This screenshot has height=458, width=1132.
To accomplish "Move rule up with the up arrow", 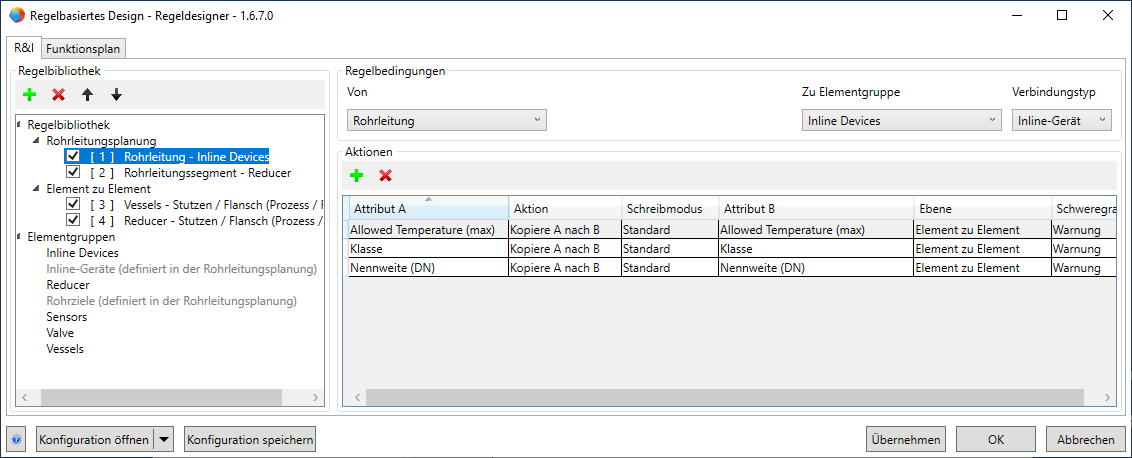I will tap(88, 95).
